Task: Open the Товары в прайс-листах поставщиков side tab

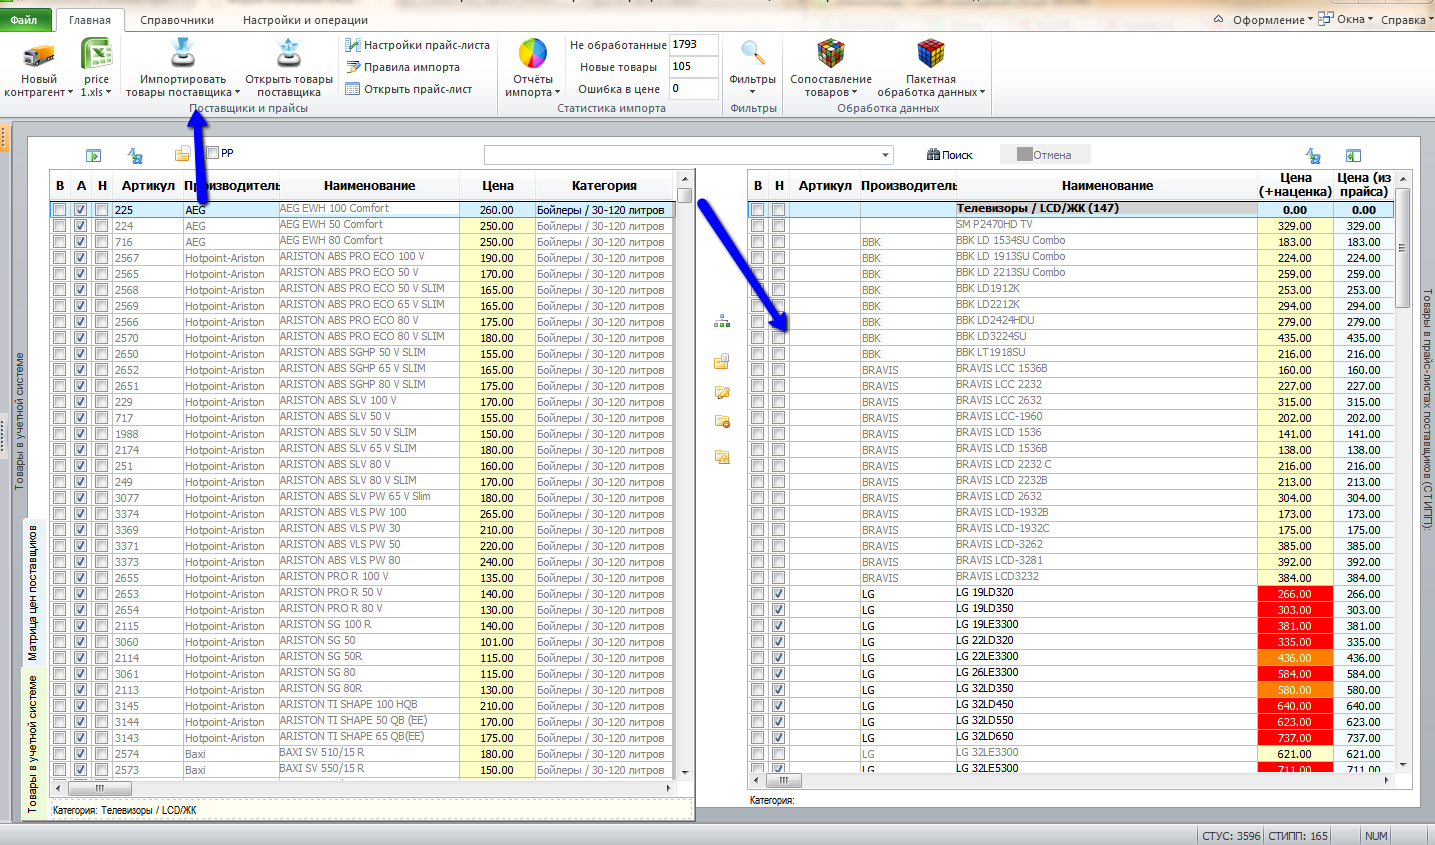Action: [x=1427, y=408]
